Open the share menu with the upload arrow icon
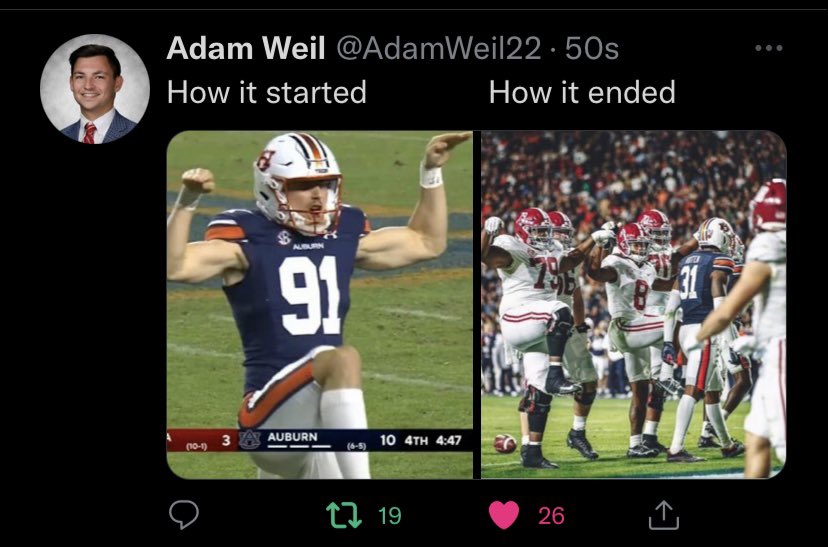The image size is (828, 547). [x=663, y=515]
